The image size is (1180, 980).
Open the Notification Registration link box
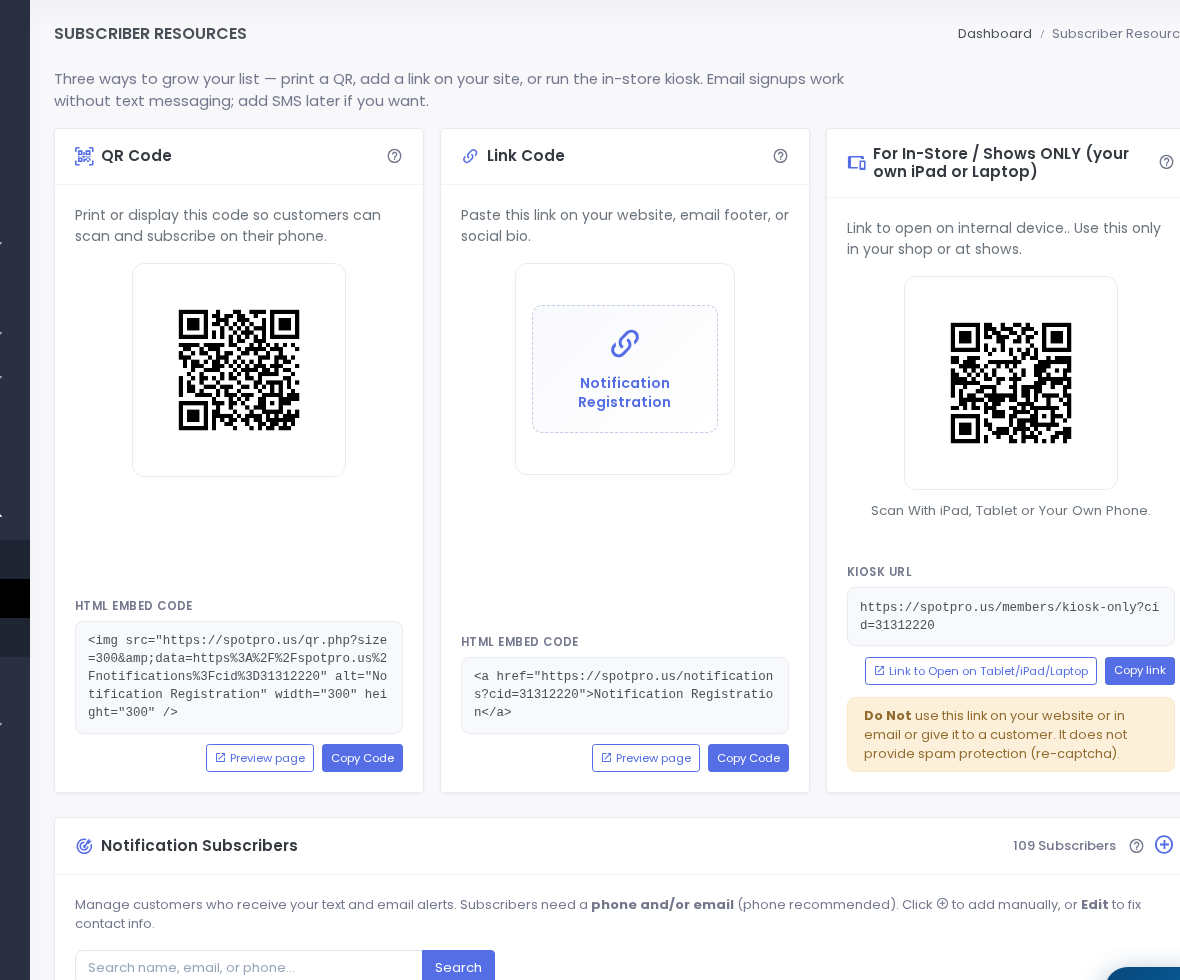pyautogui.click(x=625, y=369)
